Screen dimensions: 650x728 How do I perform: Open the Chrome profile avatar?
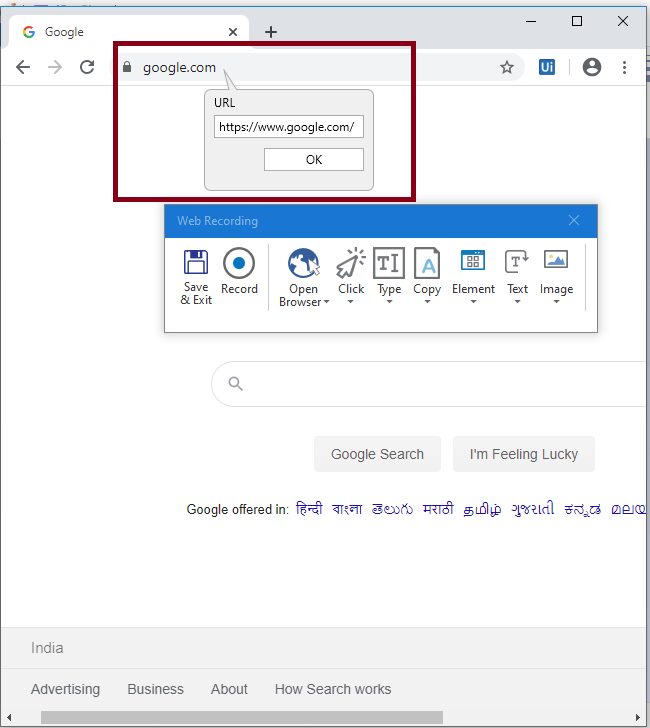click(592, 67)
